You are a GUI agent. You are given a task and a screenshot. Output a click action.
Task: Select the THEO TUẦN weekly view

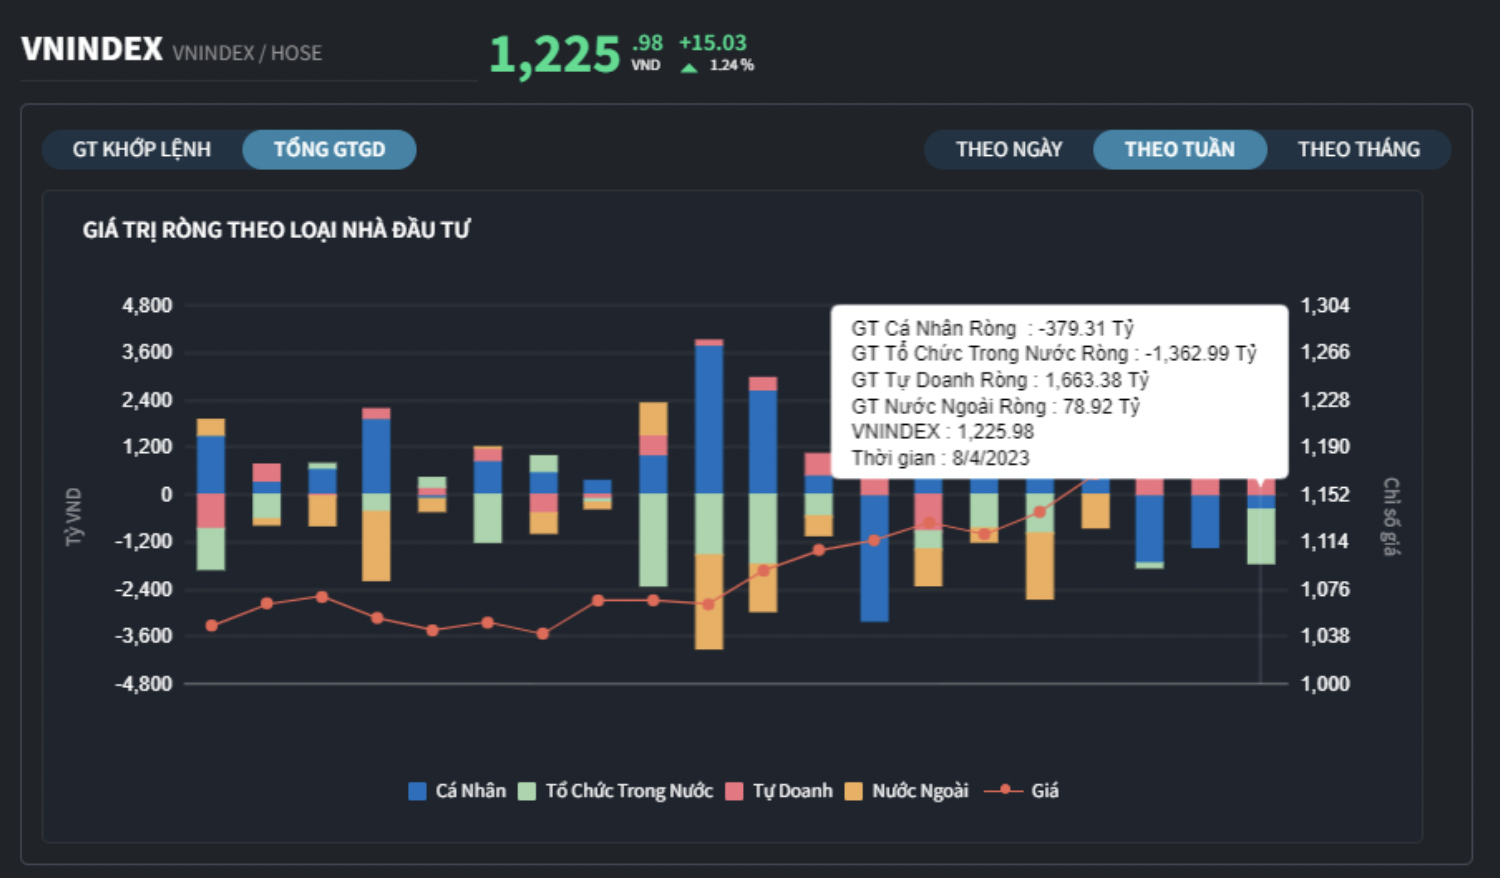point(1179,150)
